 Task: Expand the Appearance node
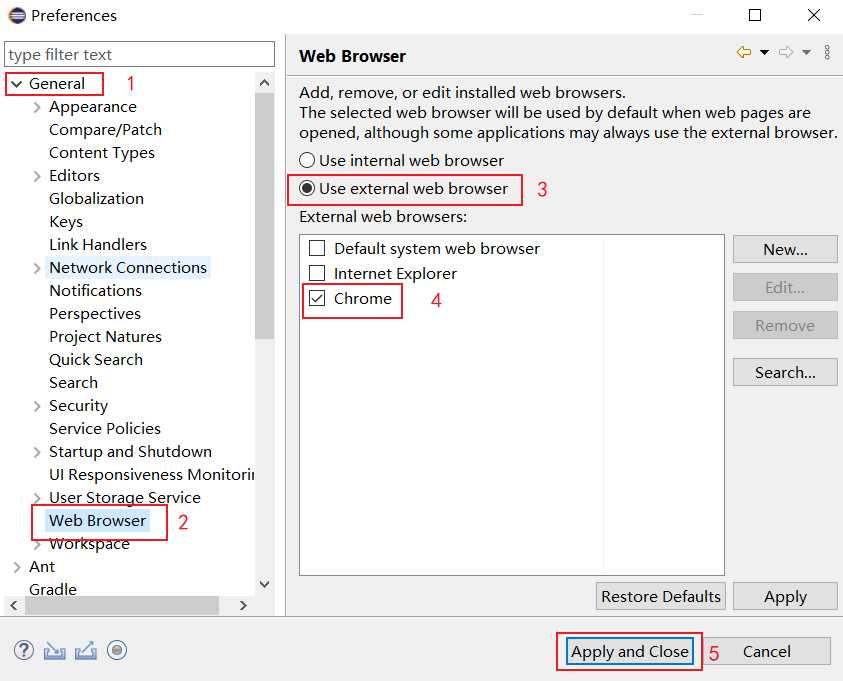point(37,107)
